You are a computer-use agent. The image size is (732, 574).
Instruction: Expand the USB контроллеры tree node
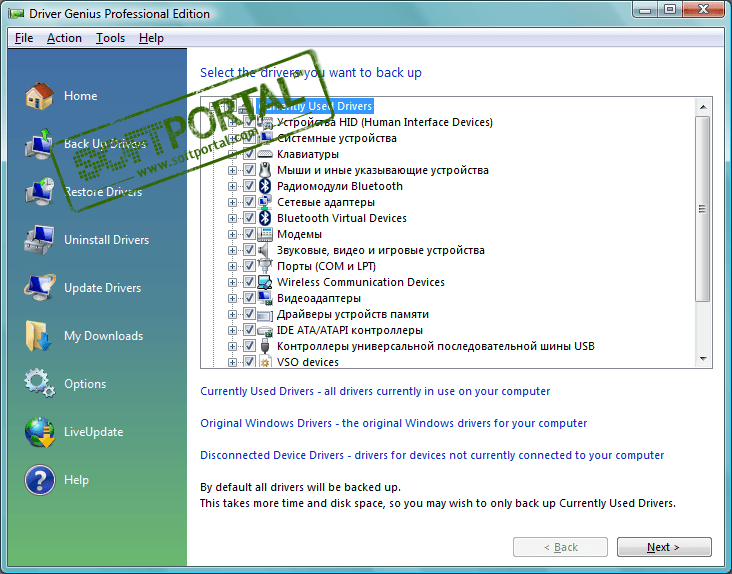[x=232, y=346]
